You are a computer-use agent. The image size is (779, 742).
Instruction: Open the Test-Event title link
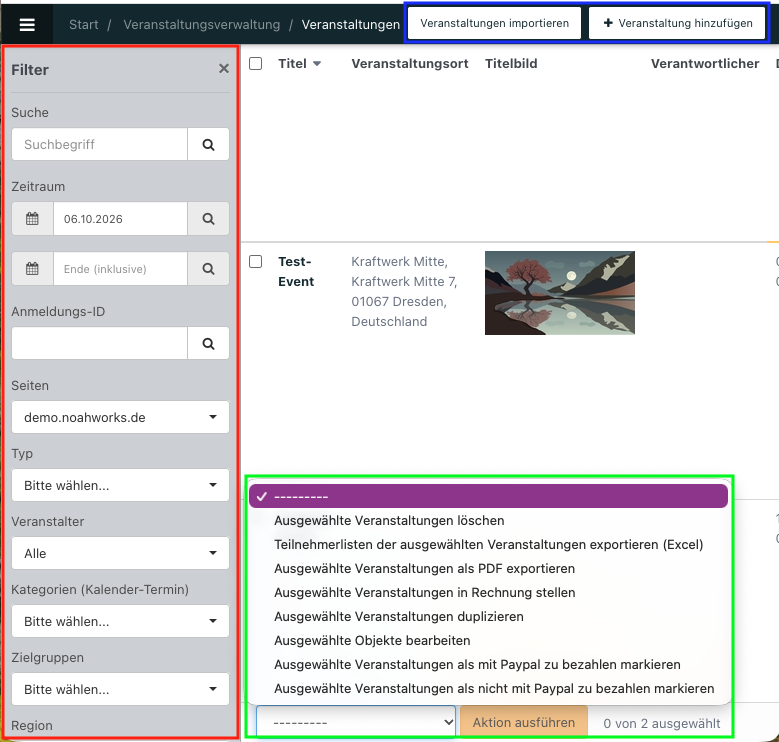pyautogui.click(x=296, y=271)
